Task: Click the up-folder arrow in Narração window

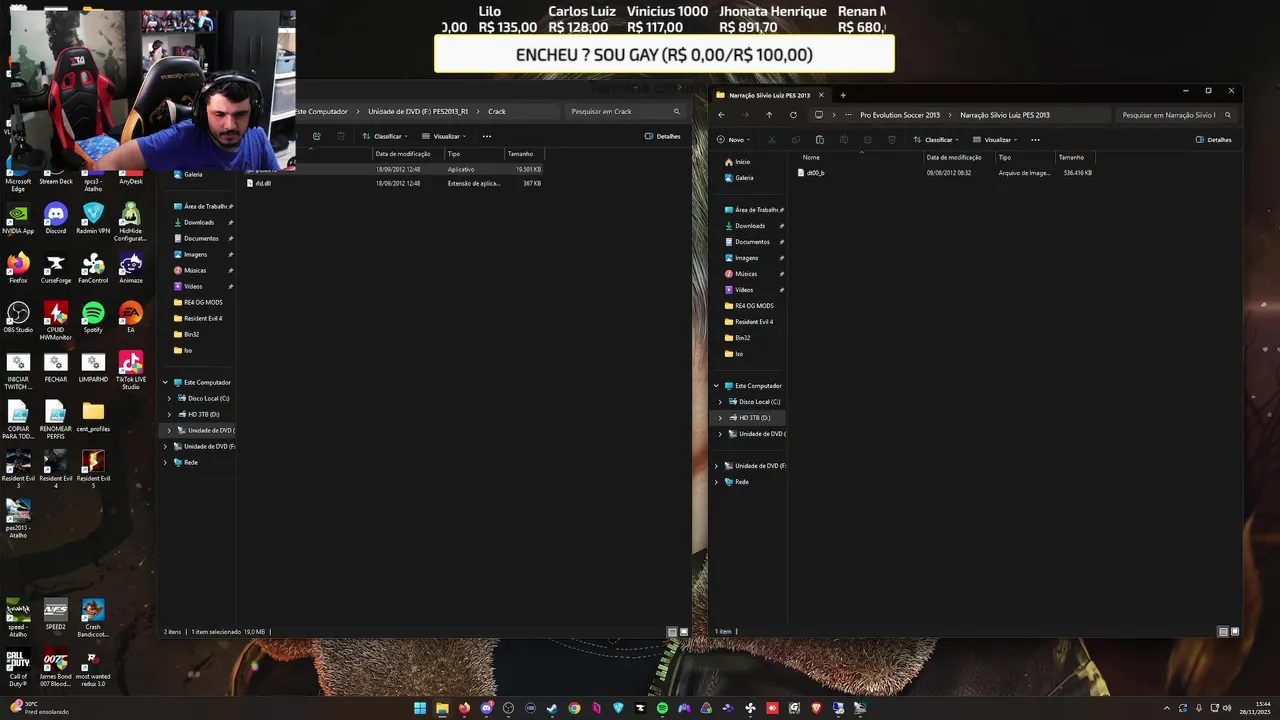Action: pos(769,115)
